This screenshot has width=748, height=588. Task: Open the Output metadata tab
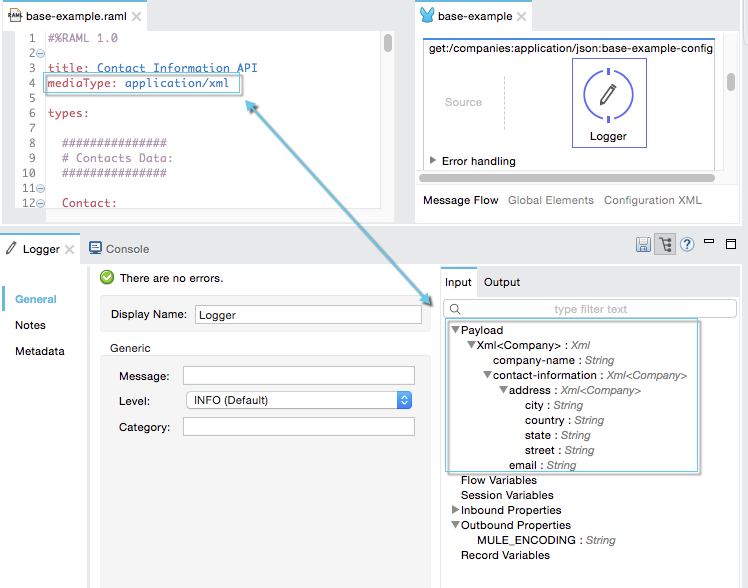[502, 282]
